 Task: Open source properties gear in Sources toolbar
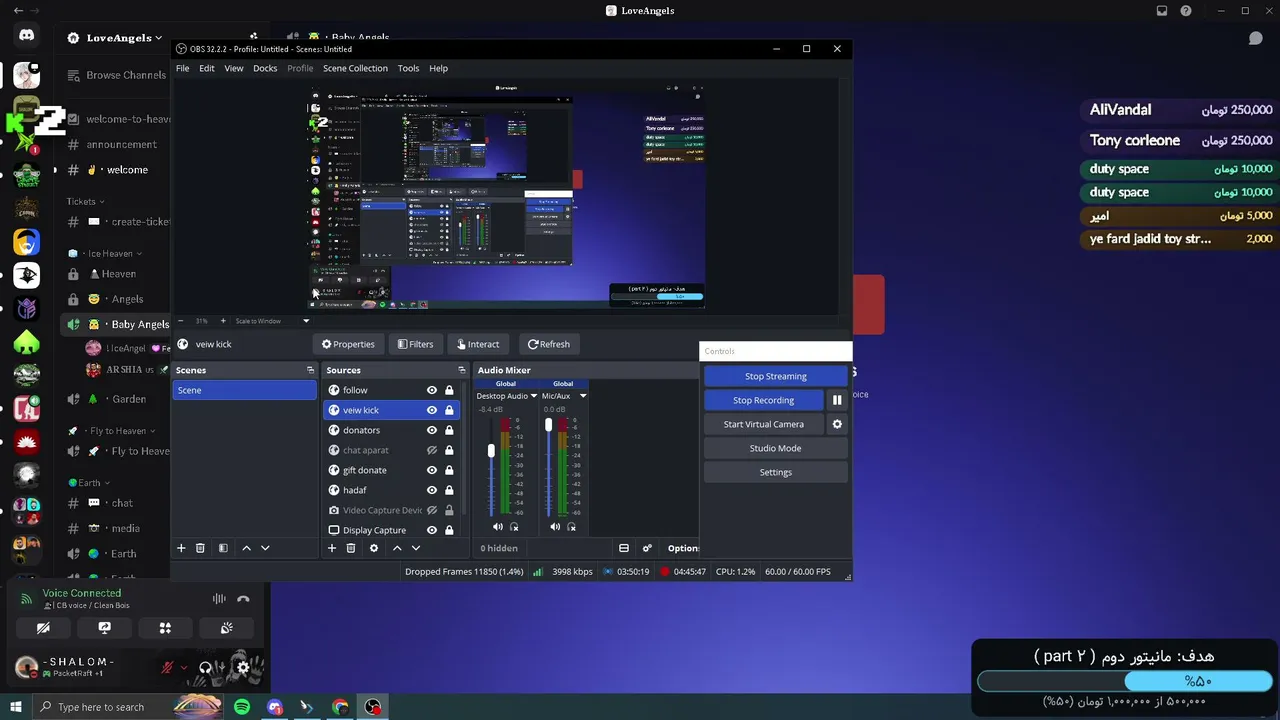pos(374,548)
